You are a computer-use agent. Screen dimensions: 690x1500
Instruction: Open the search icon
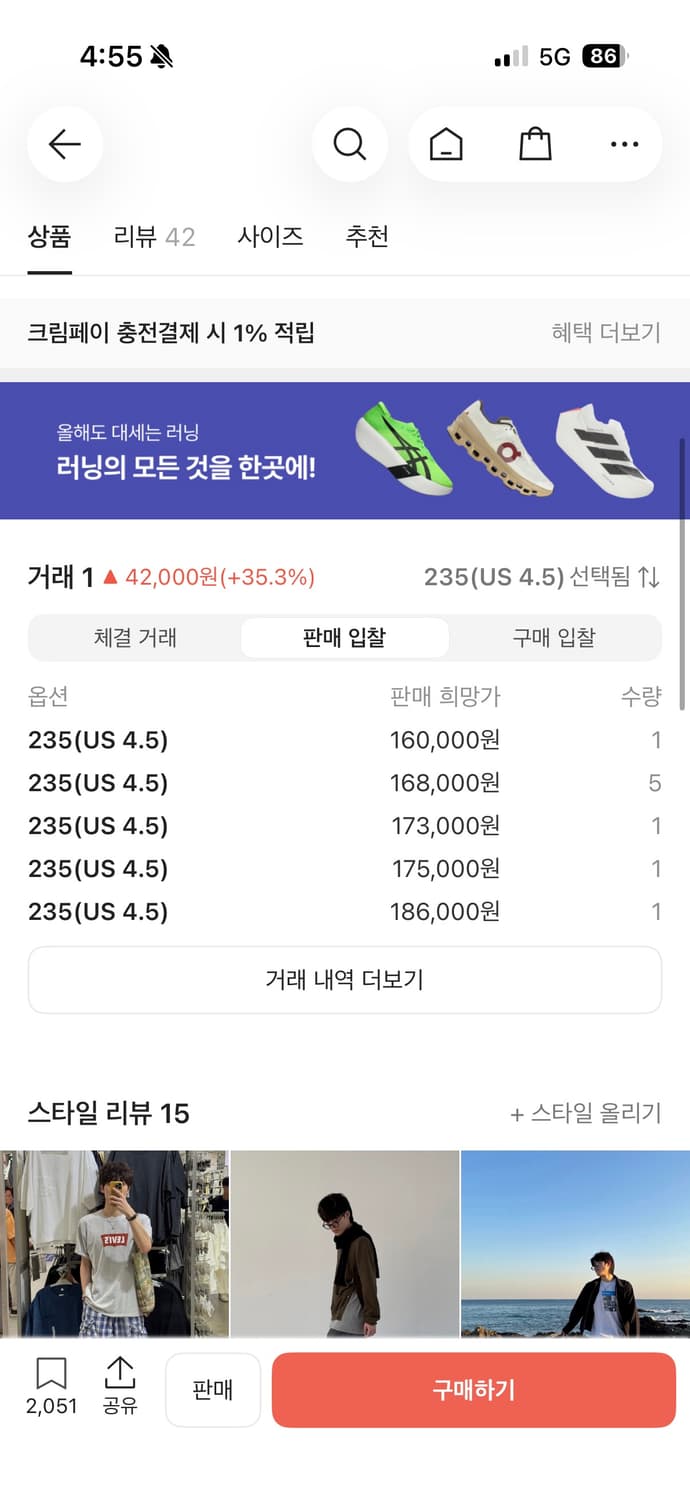click(x=349, y=144)
